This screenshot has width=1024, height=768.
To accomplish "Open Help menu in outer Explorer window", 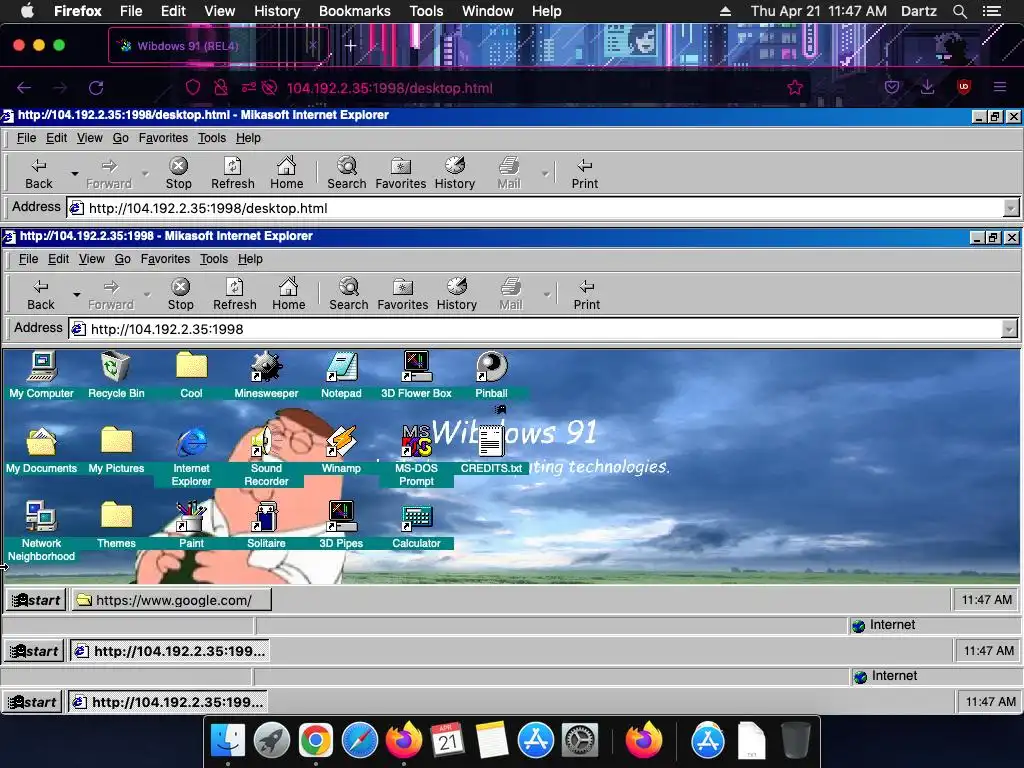I will coord(248,138).
